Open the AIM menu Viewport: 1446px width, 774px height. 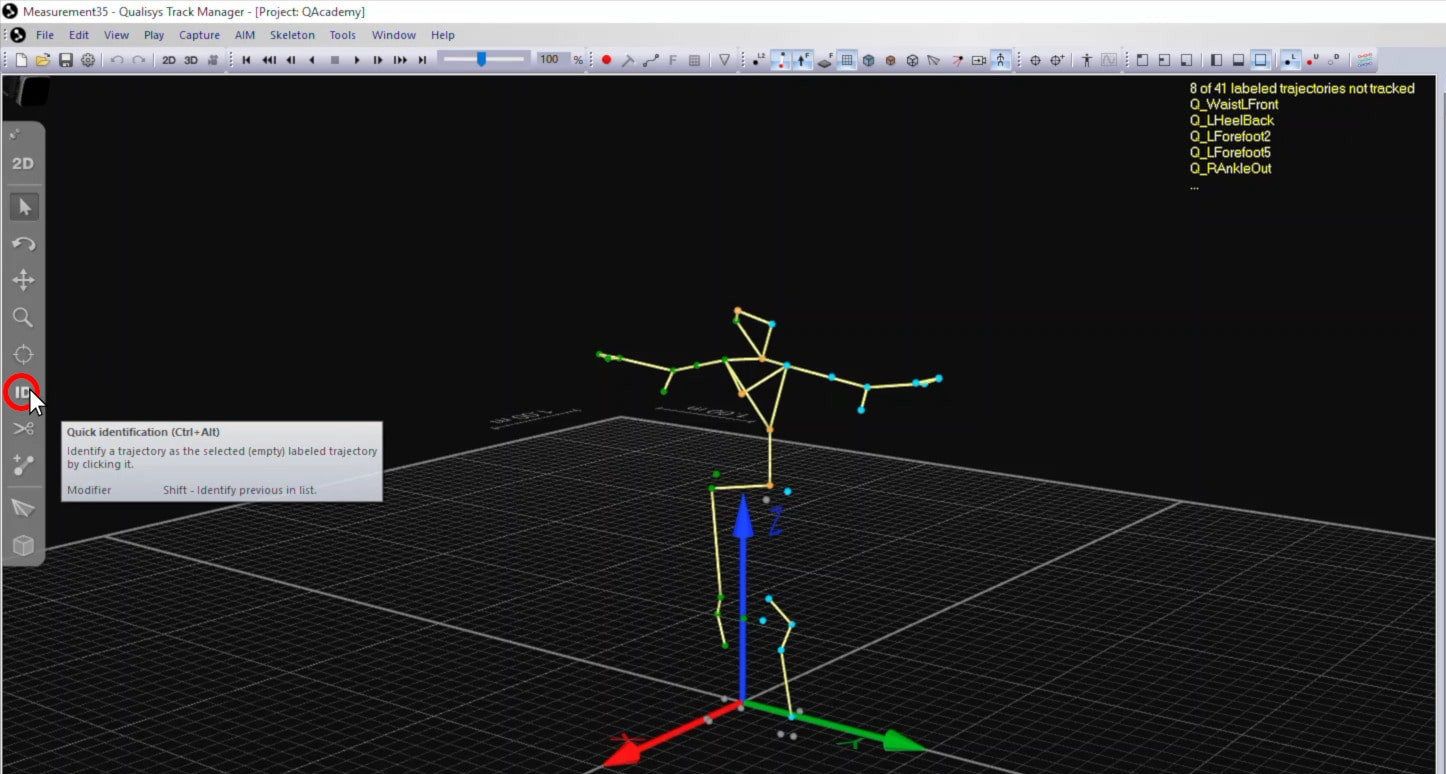click(x=245, y=35)
